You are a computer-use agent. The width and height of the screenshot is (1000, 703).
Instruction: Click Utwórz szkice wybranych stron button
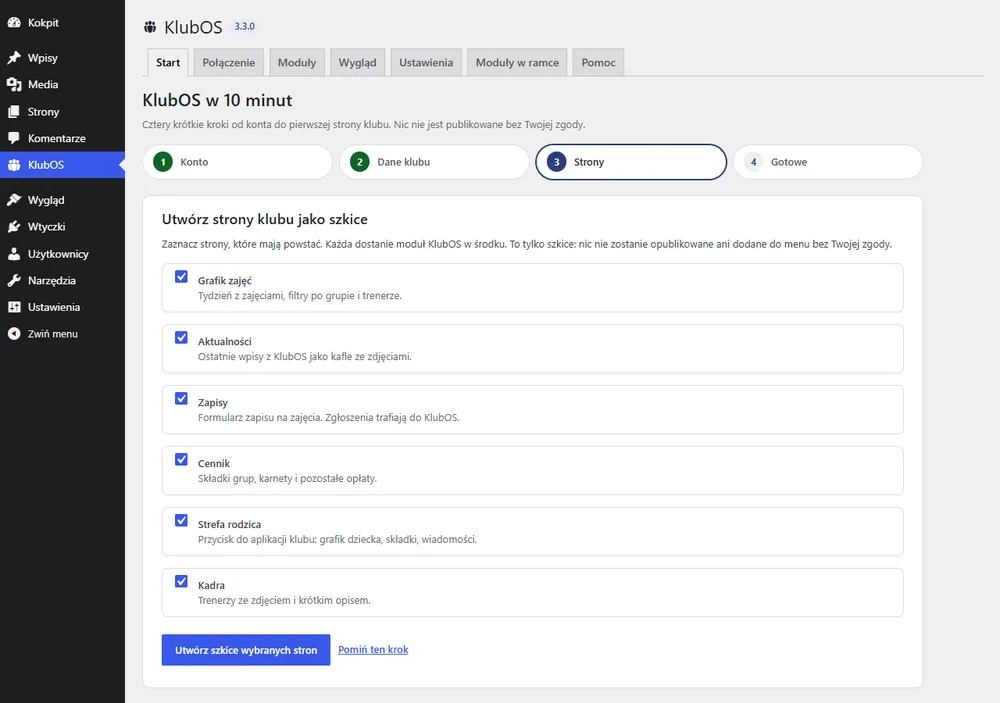pos(246,650)
